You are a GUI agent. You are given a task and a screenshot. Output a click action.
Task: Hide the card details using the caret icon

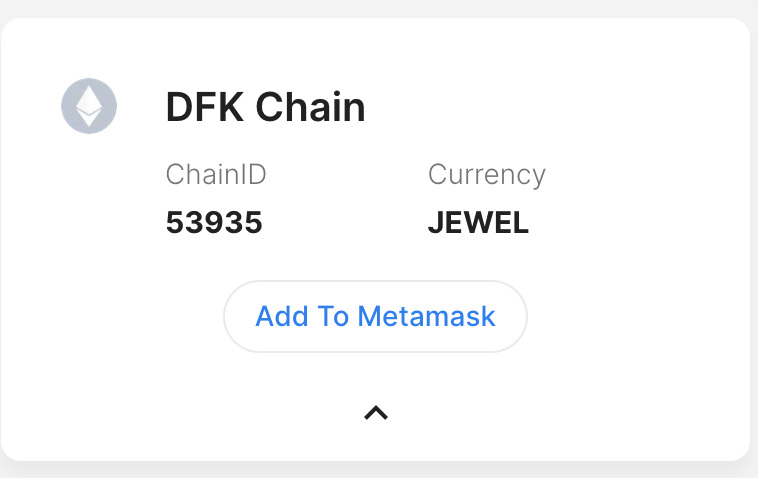pyautogui.click(x=376, y=413)
